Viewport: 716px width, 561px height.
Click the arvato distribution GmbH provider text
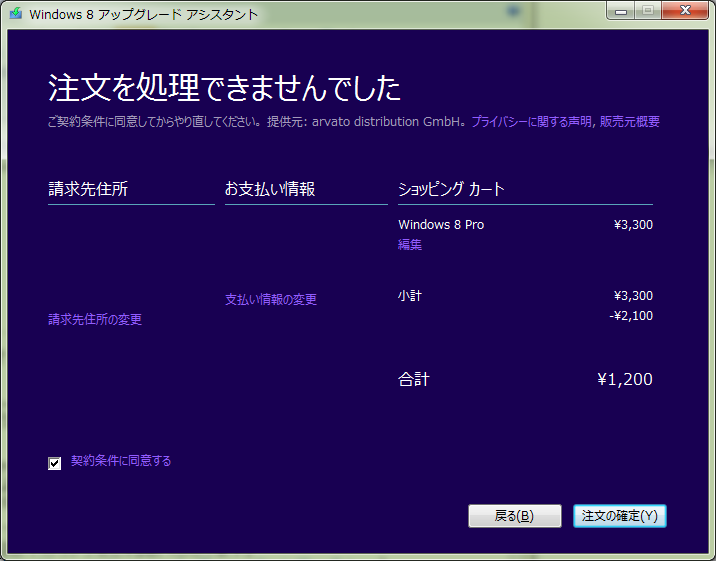pyautogui.click(x=388, y=121)
